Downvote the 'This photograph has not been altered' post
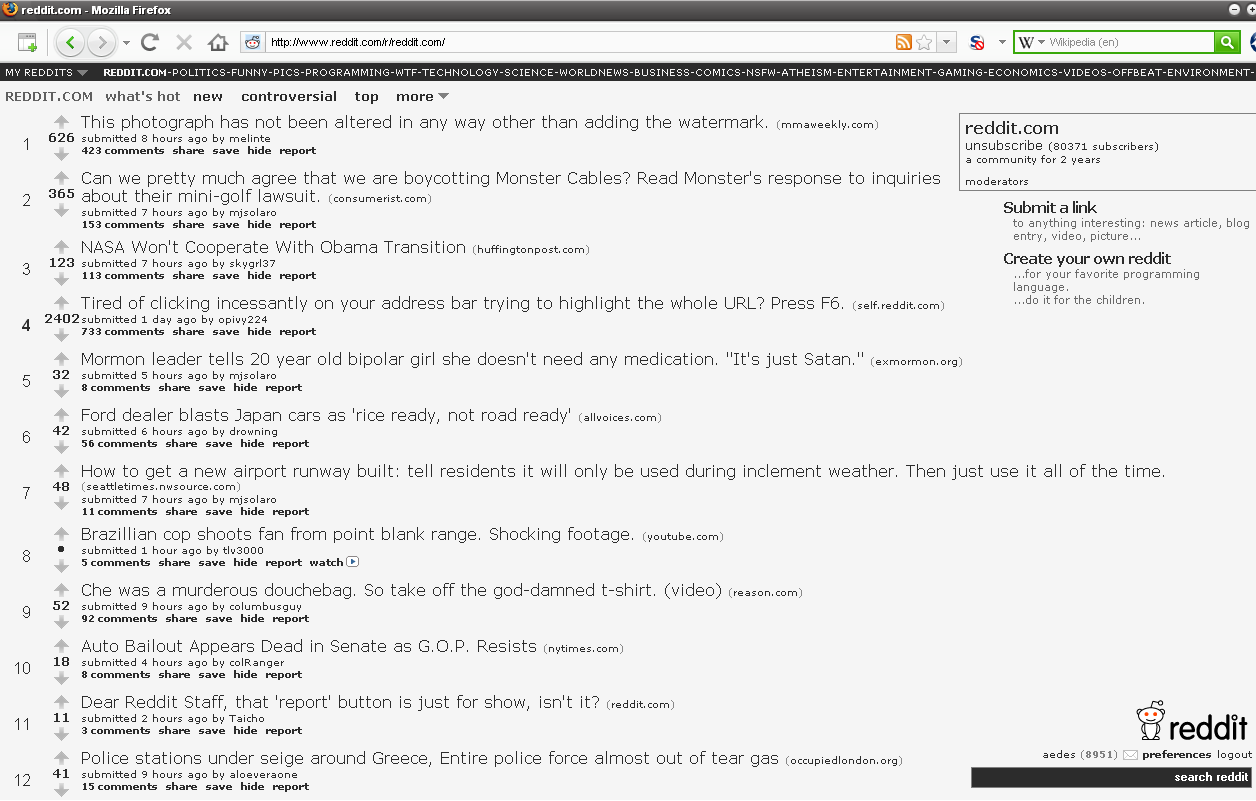The height and width of the screenshot is (801, 1256). point(61,154)
